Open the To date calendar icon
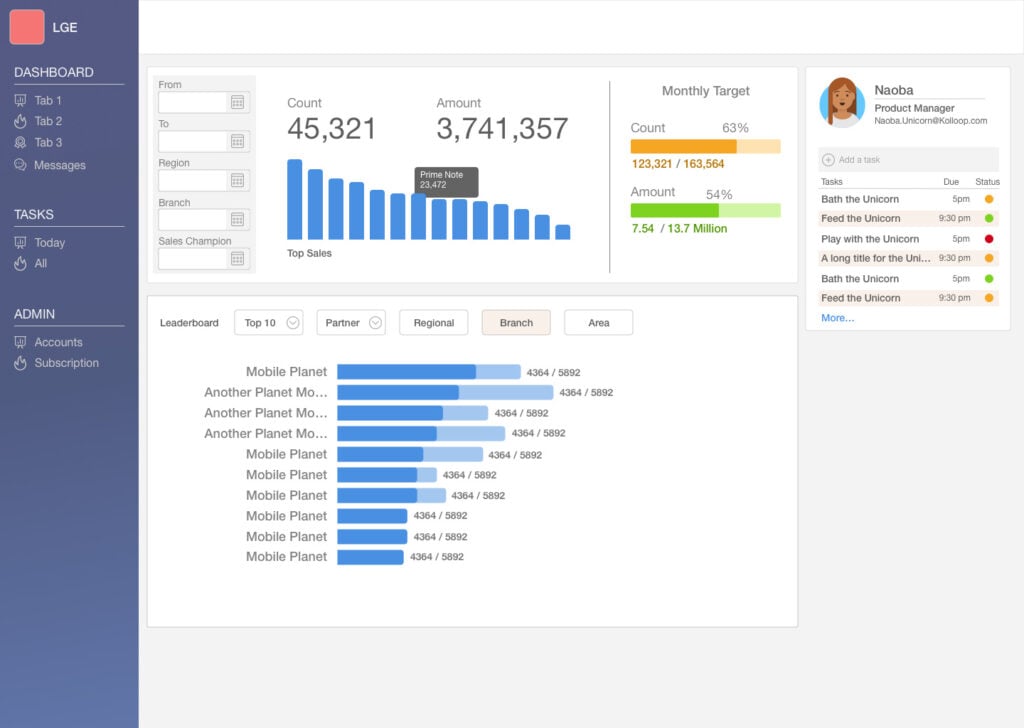The width and height of the screenshot is (1024, 728). pyautogui.click(x=238, y=142)
